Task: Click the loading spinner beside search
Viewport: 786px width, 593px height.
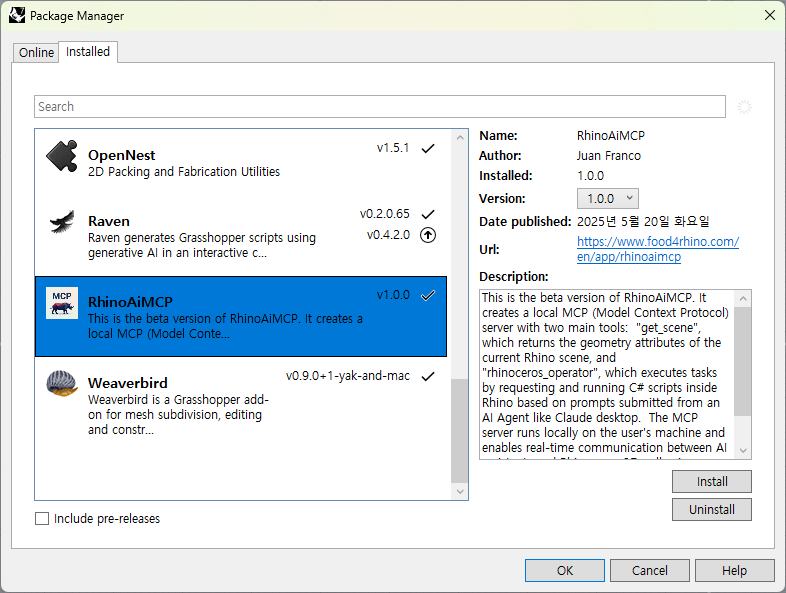Action: click(x=744, y=107)
